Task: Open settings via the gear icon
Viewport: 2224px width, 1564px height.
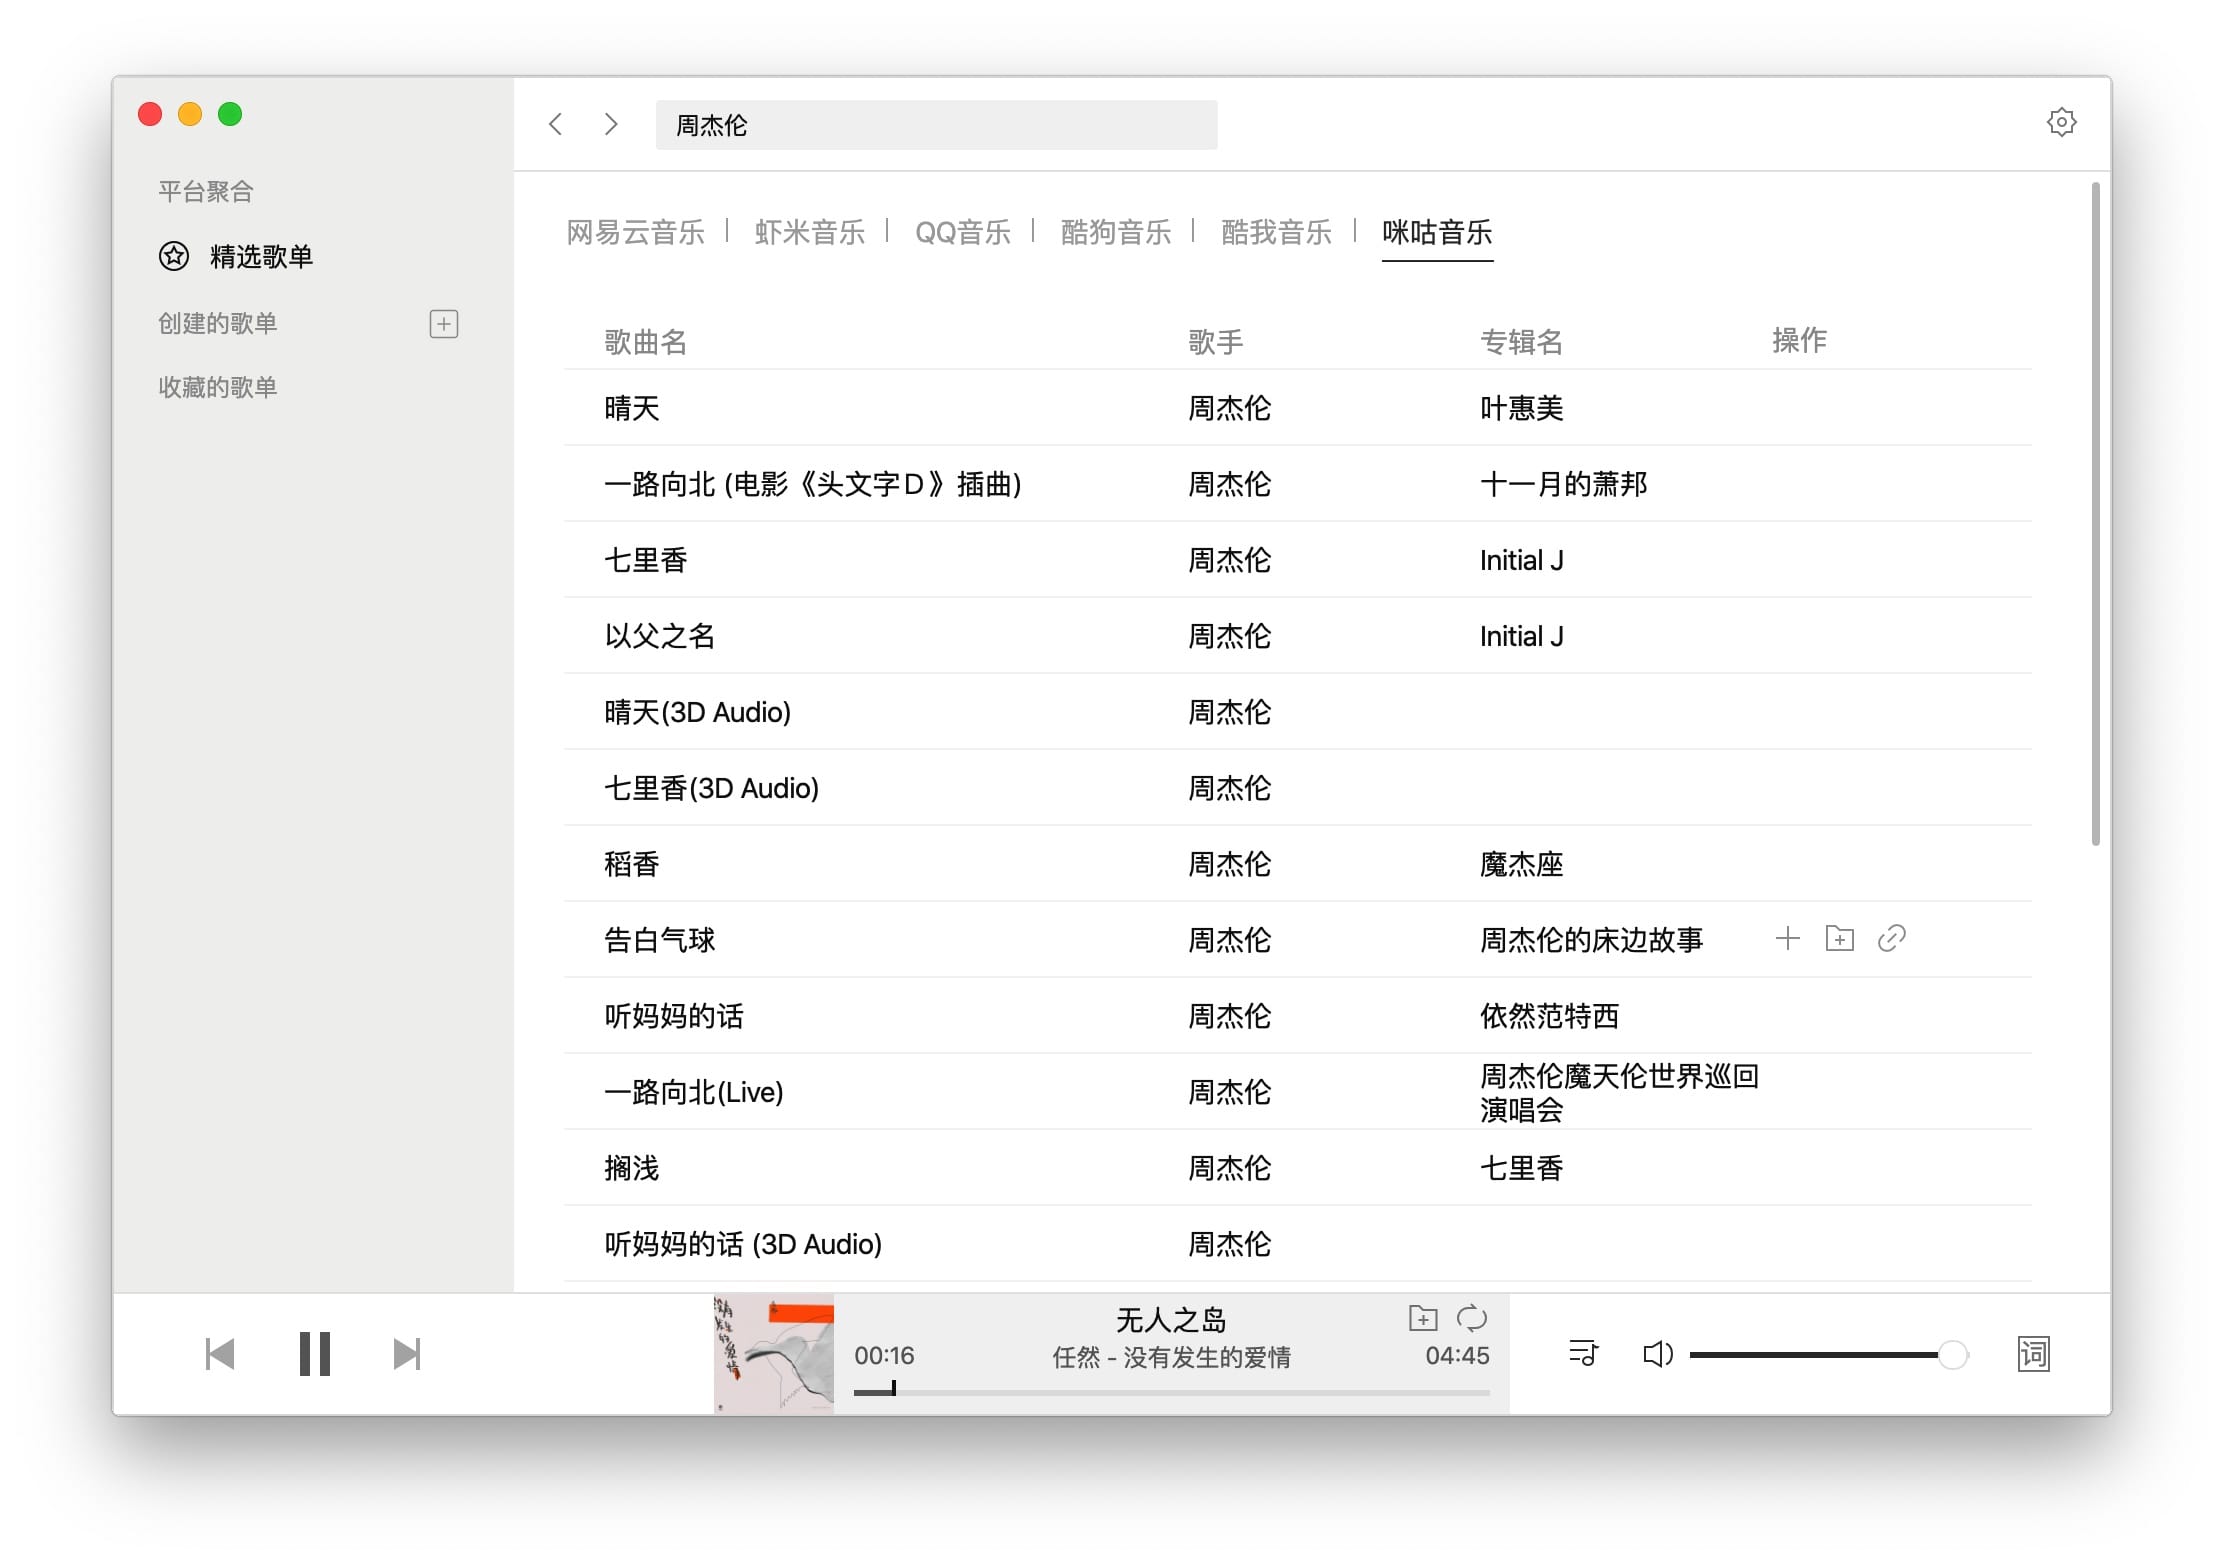Action: point(2061,123)
